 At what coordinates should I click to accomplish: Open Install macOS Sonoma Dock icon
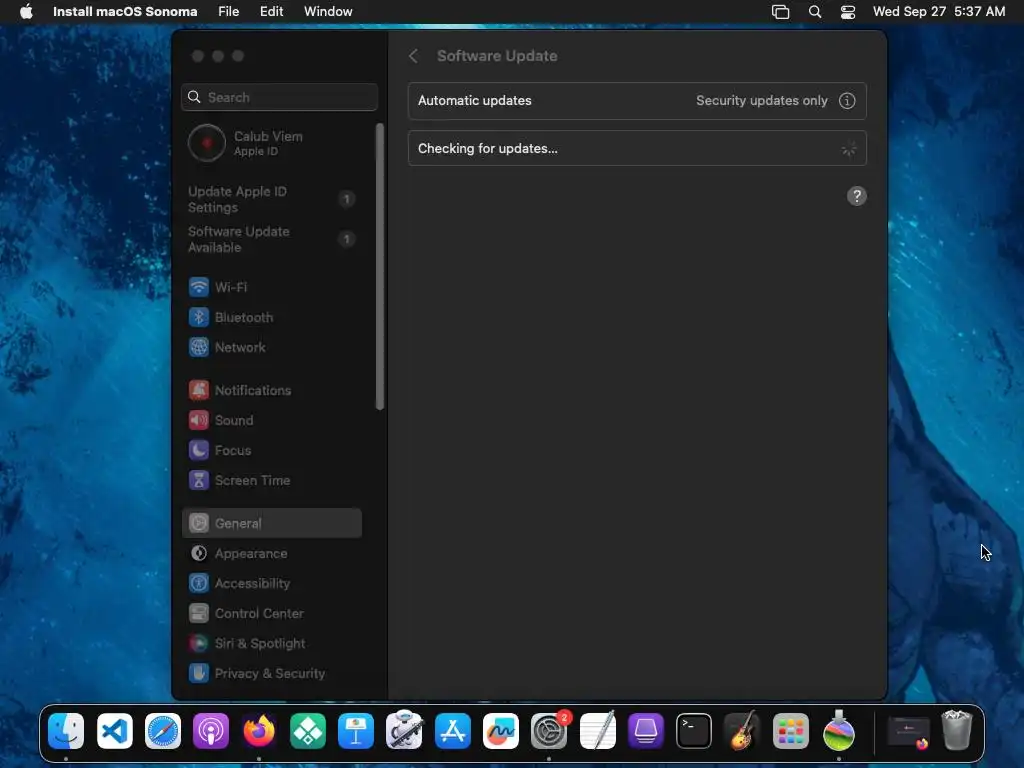point(839,731)
